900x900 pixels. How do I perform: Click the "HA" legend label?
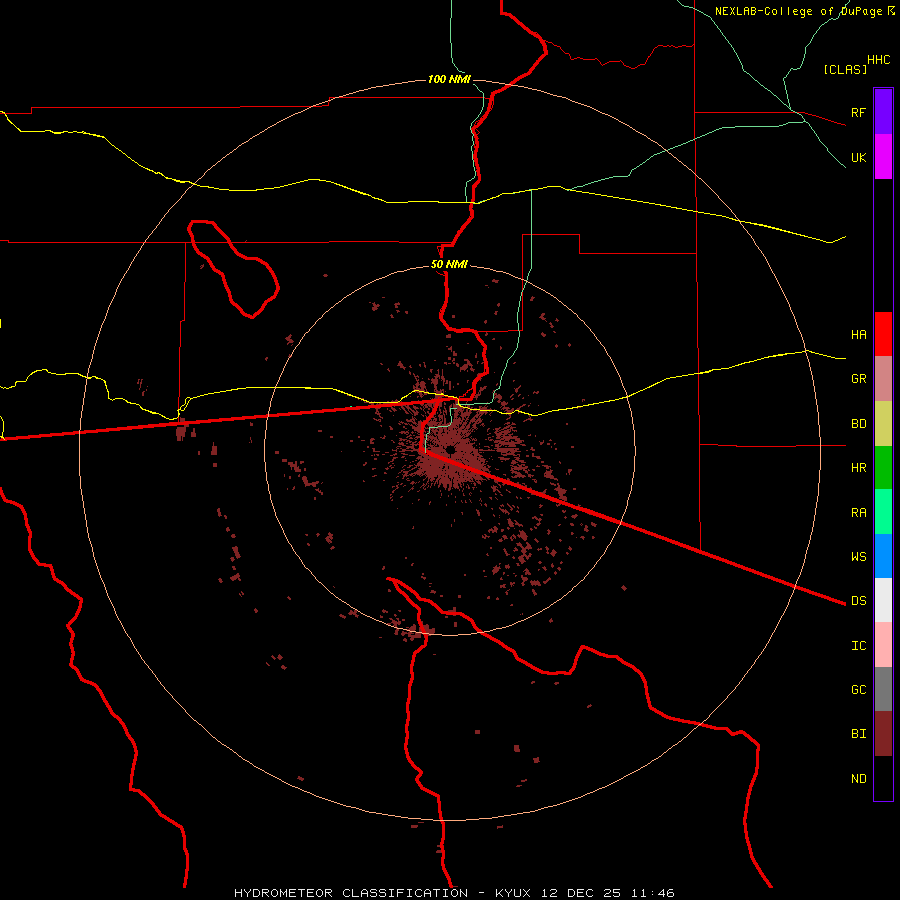tap(858, 334)
